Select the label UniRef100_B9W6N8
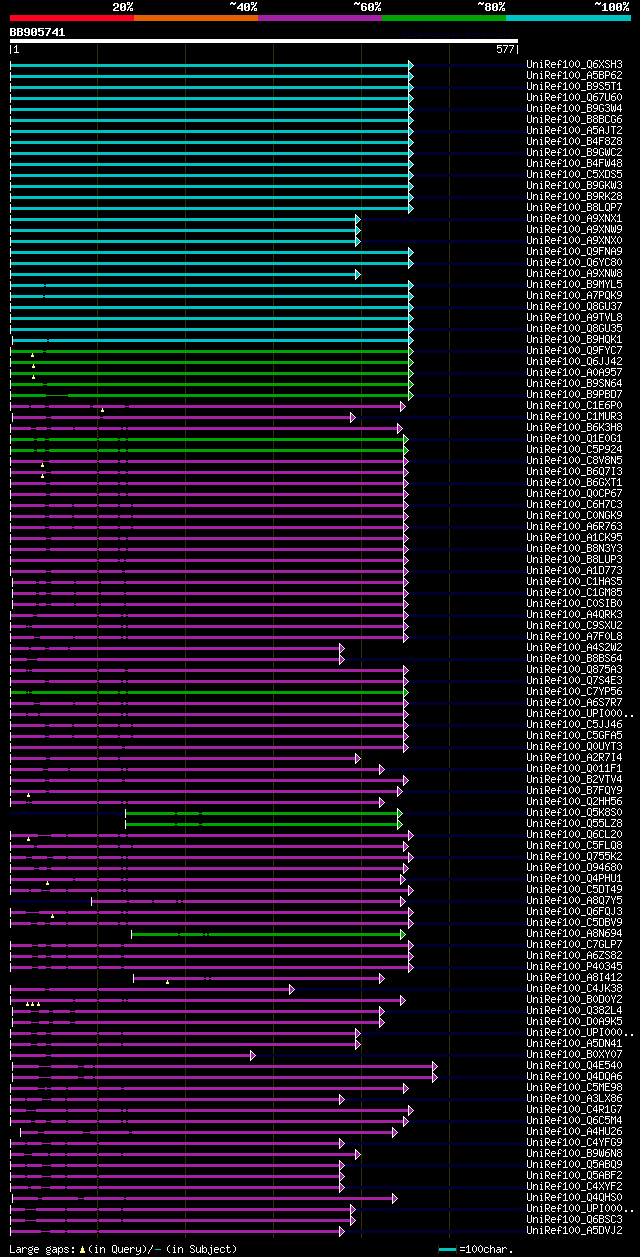Viewport: 640px width, 1257px height. tap(574, 1153)
